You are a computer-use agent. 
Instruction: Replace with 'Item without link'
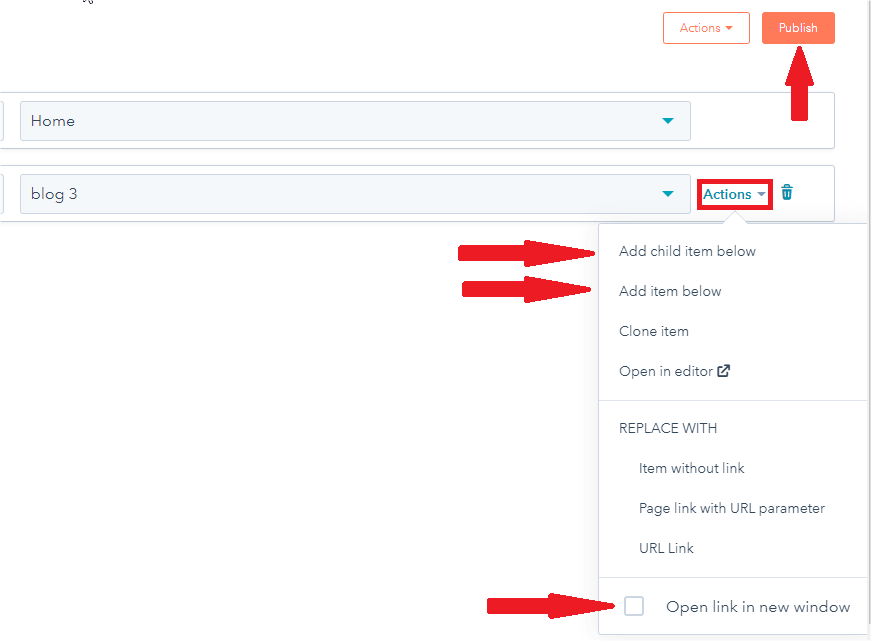[x=692, y=468]
